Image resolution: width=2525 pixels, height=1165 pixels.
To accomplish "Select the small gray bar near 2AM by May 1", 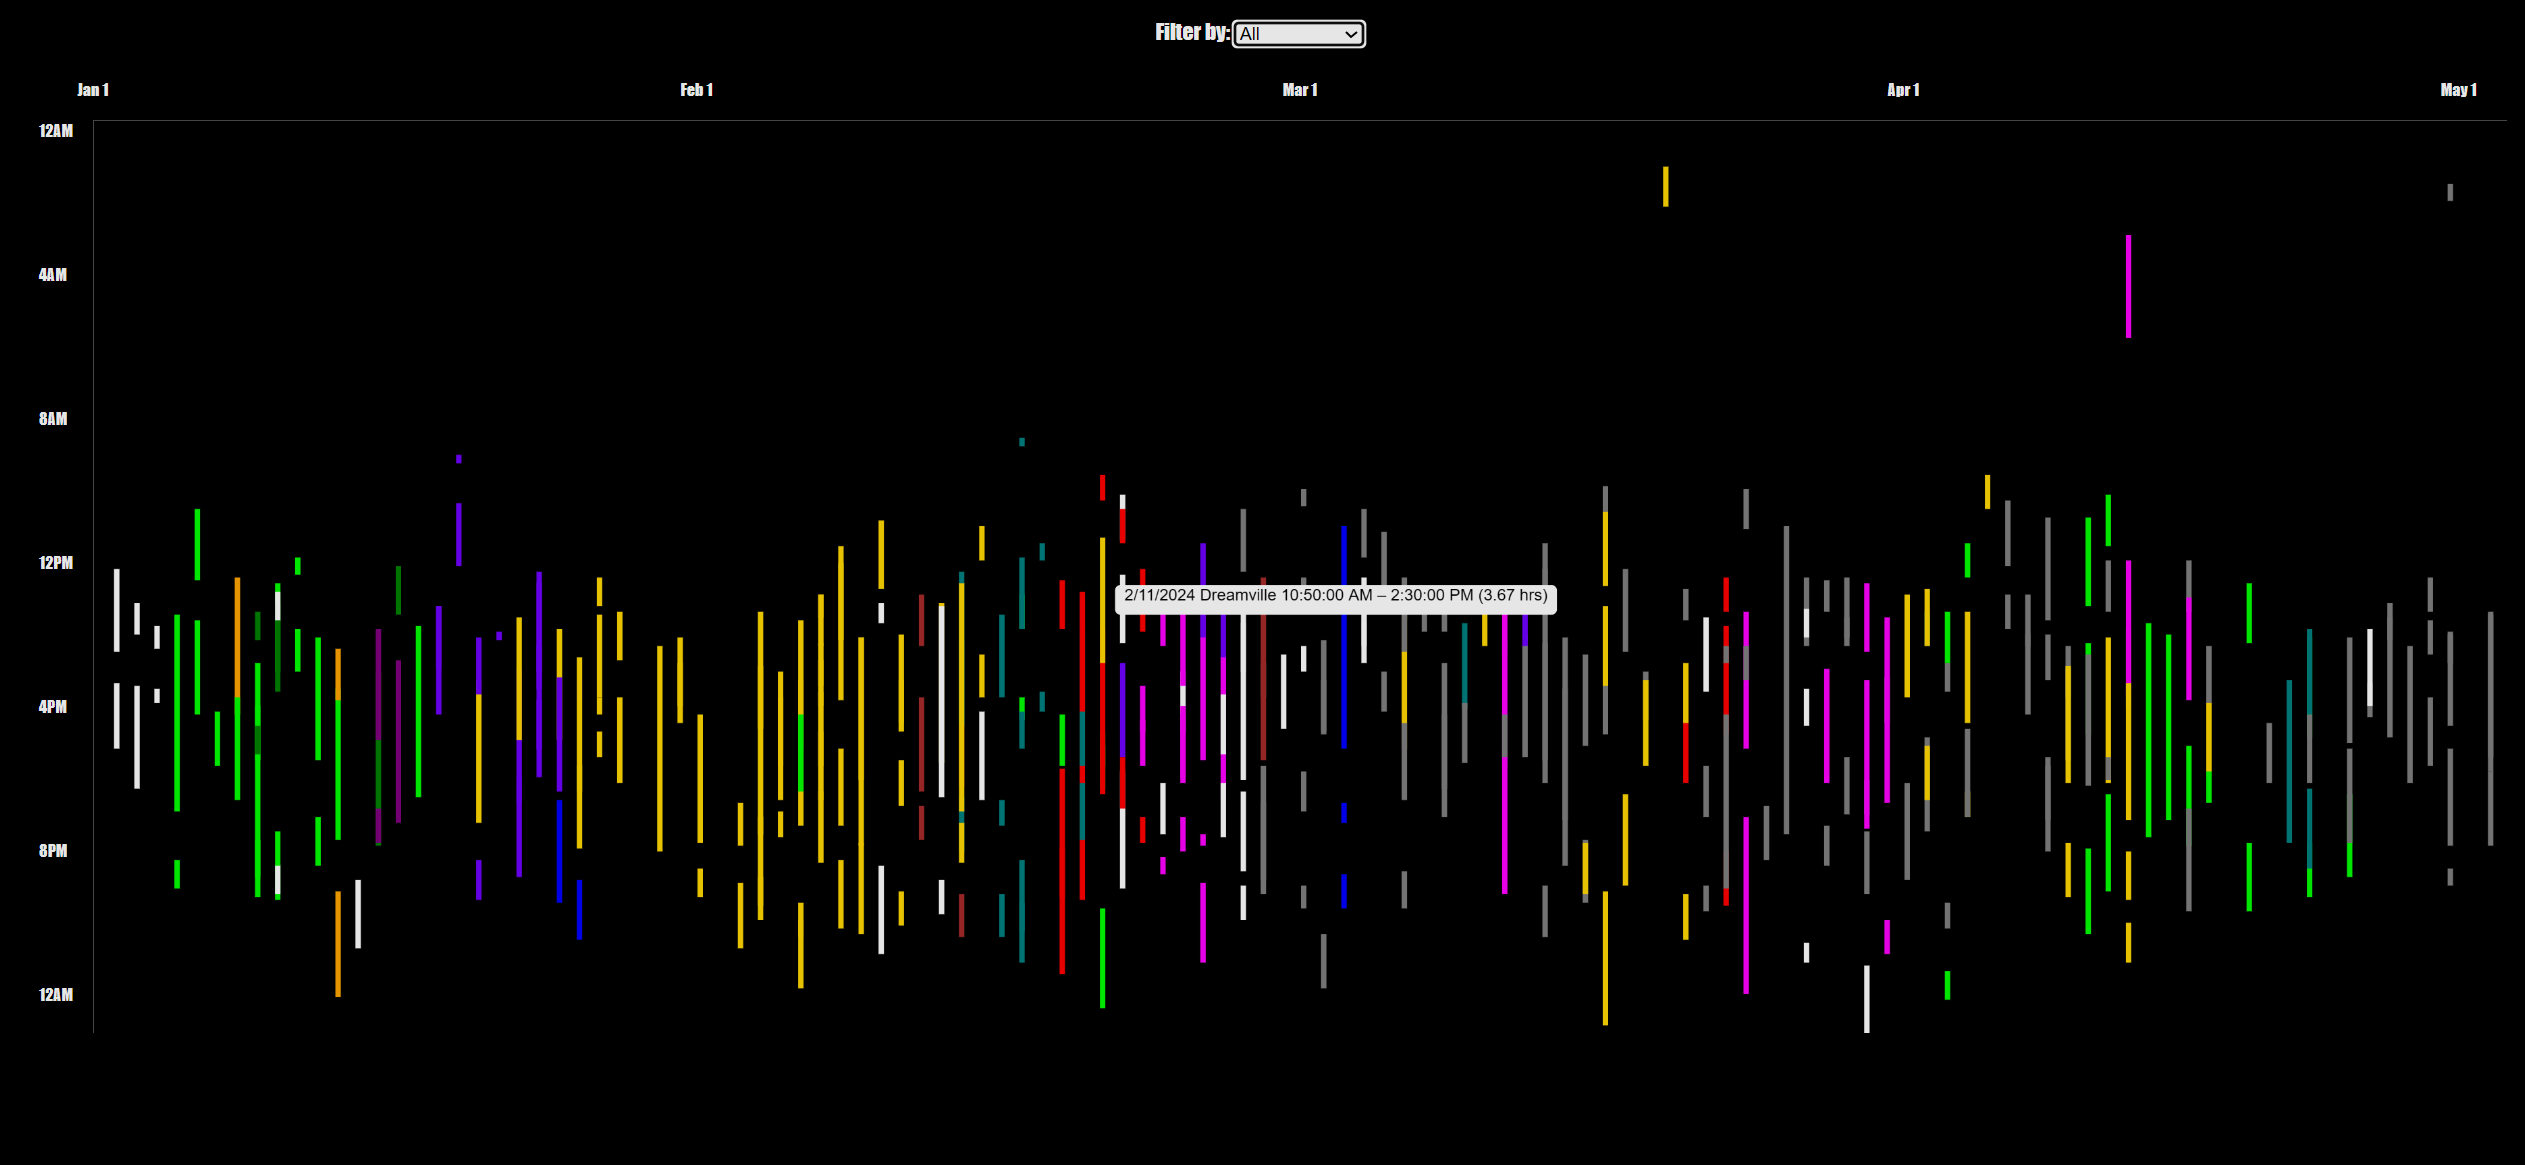I will 2450,192.
